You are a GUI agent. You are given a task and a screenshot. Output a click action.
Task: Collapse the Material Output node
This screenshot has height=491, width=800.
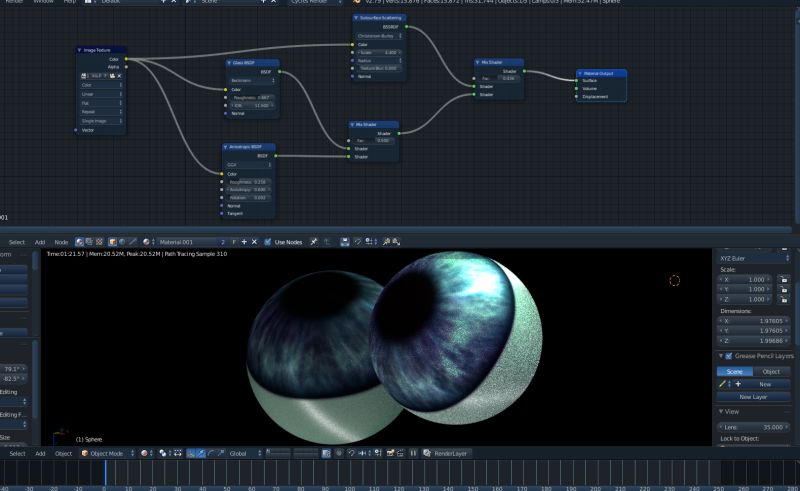580,73
